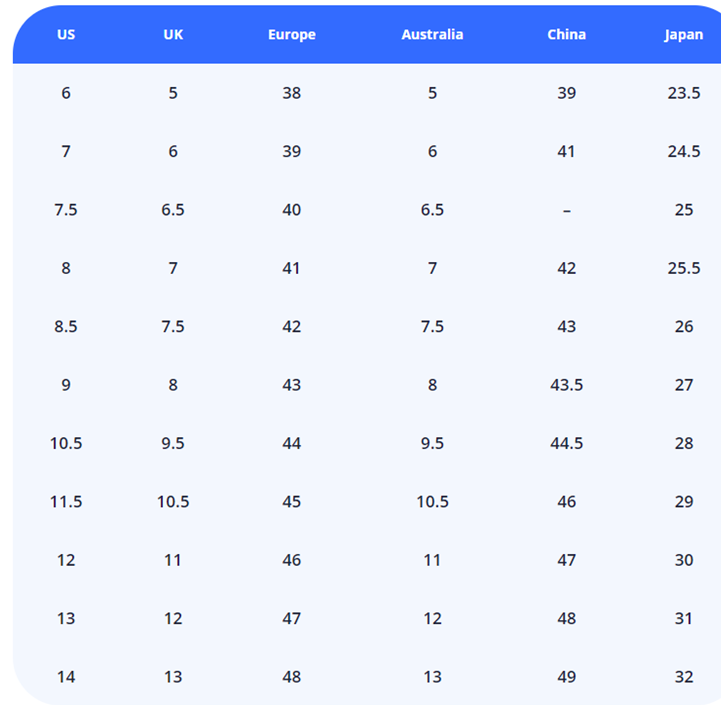721x705 pixels.
Task: Select Japan size 28 cell
Action: (x=683, y=443)
